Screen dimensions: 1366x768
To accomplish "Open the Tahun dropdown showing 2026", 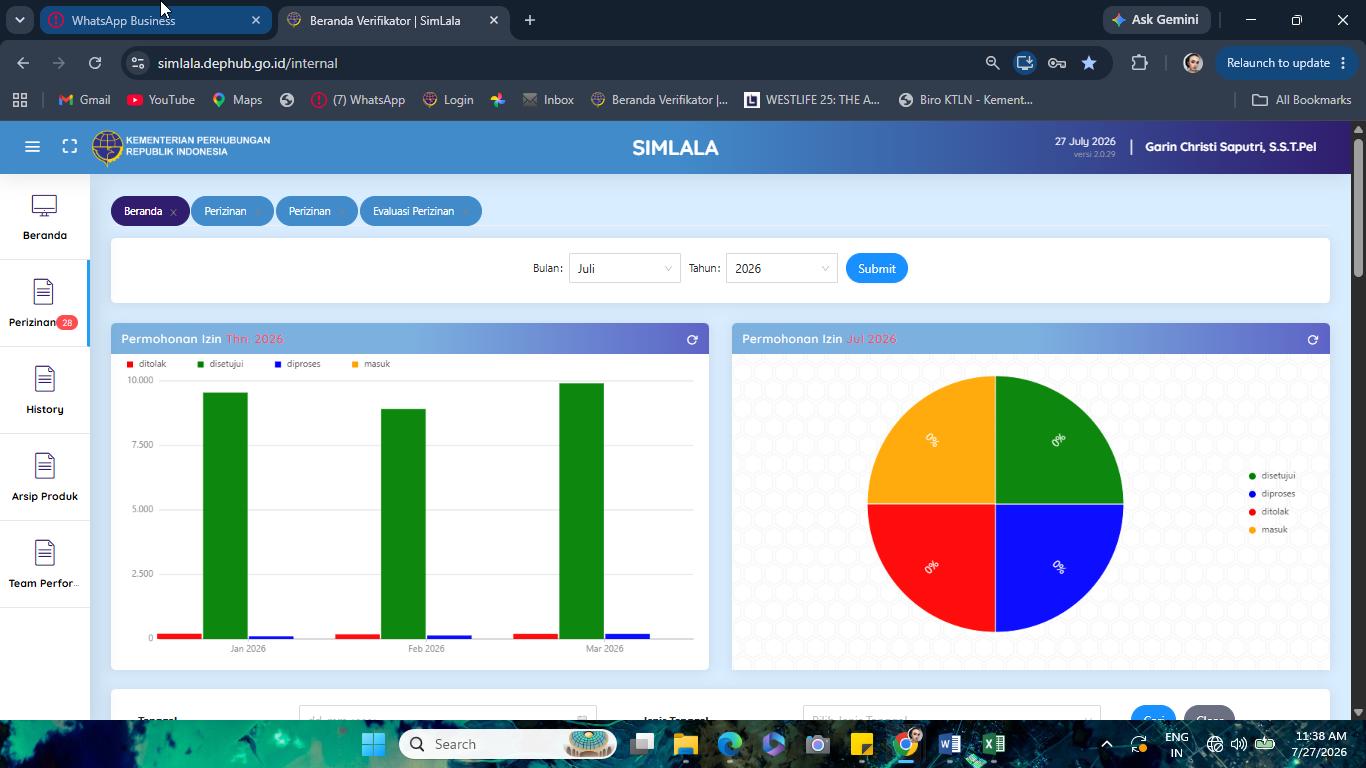I will point(782,269).
